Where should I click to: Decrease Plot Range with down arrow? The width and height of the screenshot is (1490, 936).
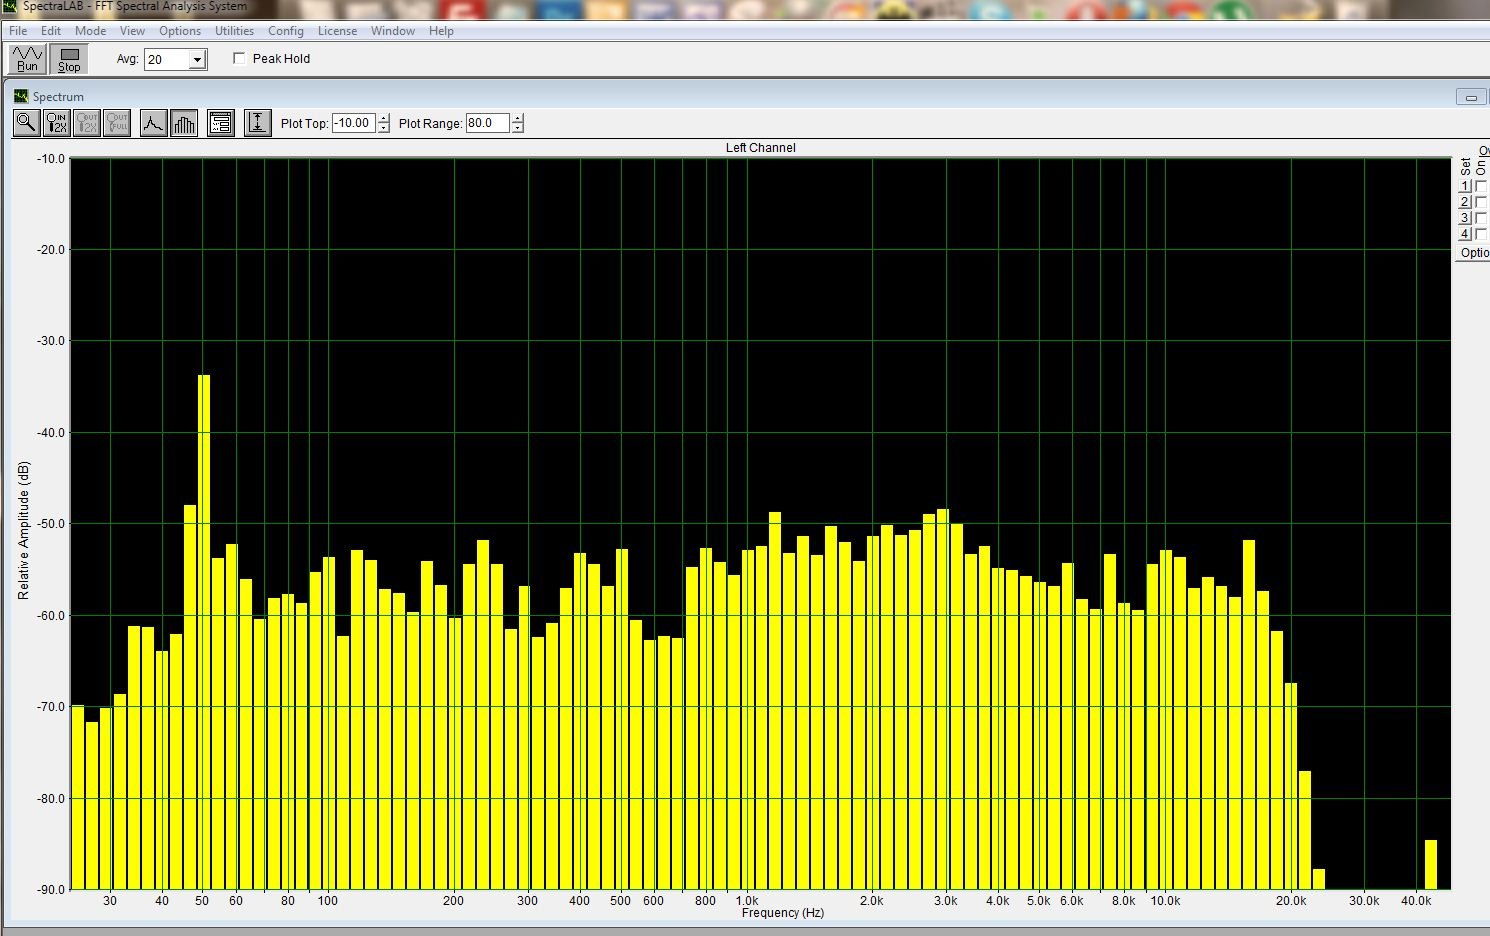517,128
